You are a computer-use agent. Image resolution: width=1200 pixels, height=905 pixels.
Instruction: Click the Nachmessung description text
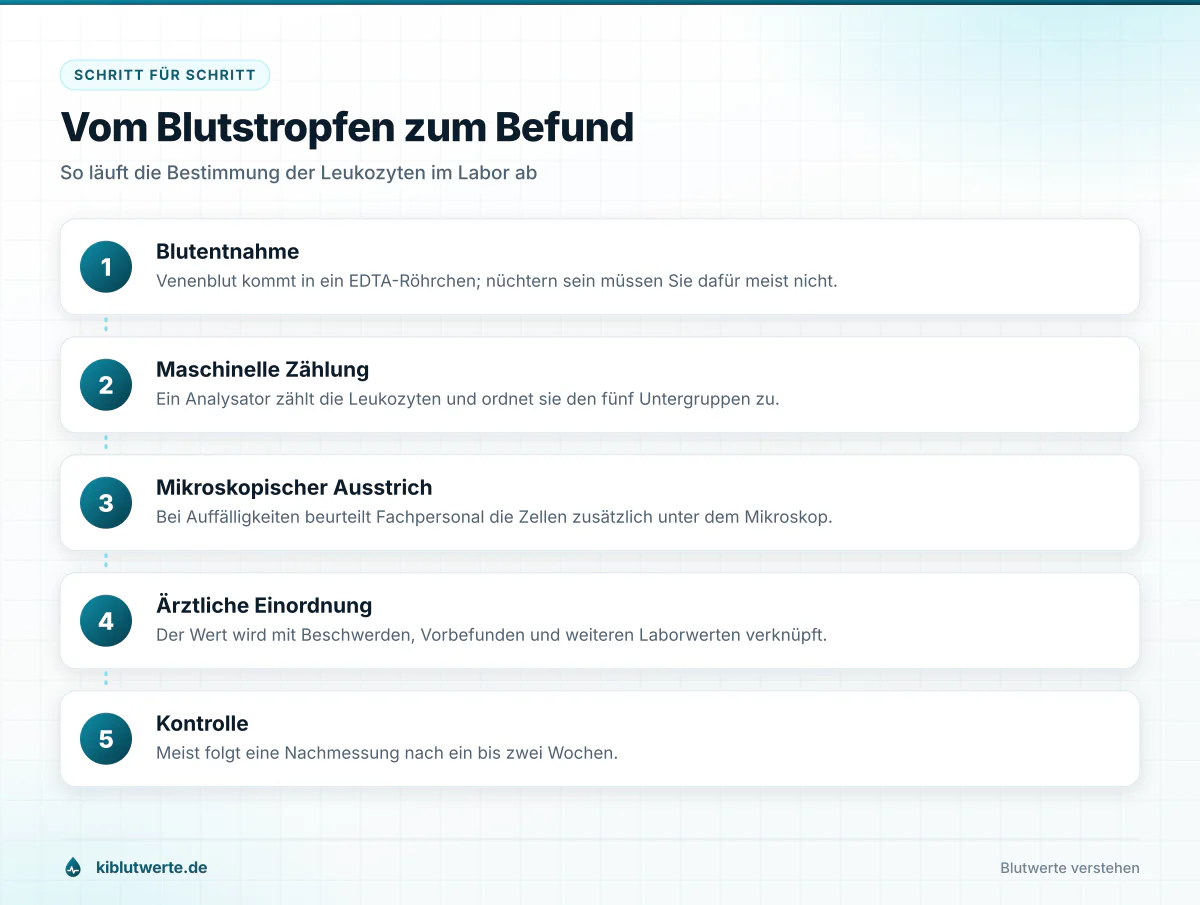pos(387,753)
